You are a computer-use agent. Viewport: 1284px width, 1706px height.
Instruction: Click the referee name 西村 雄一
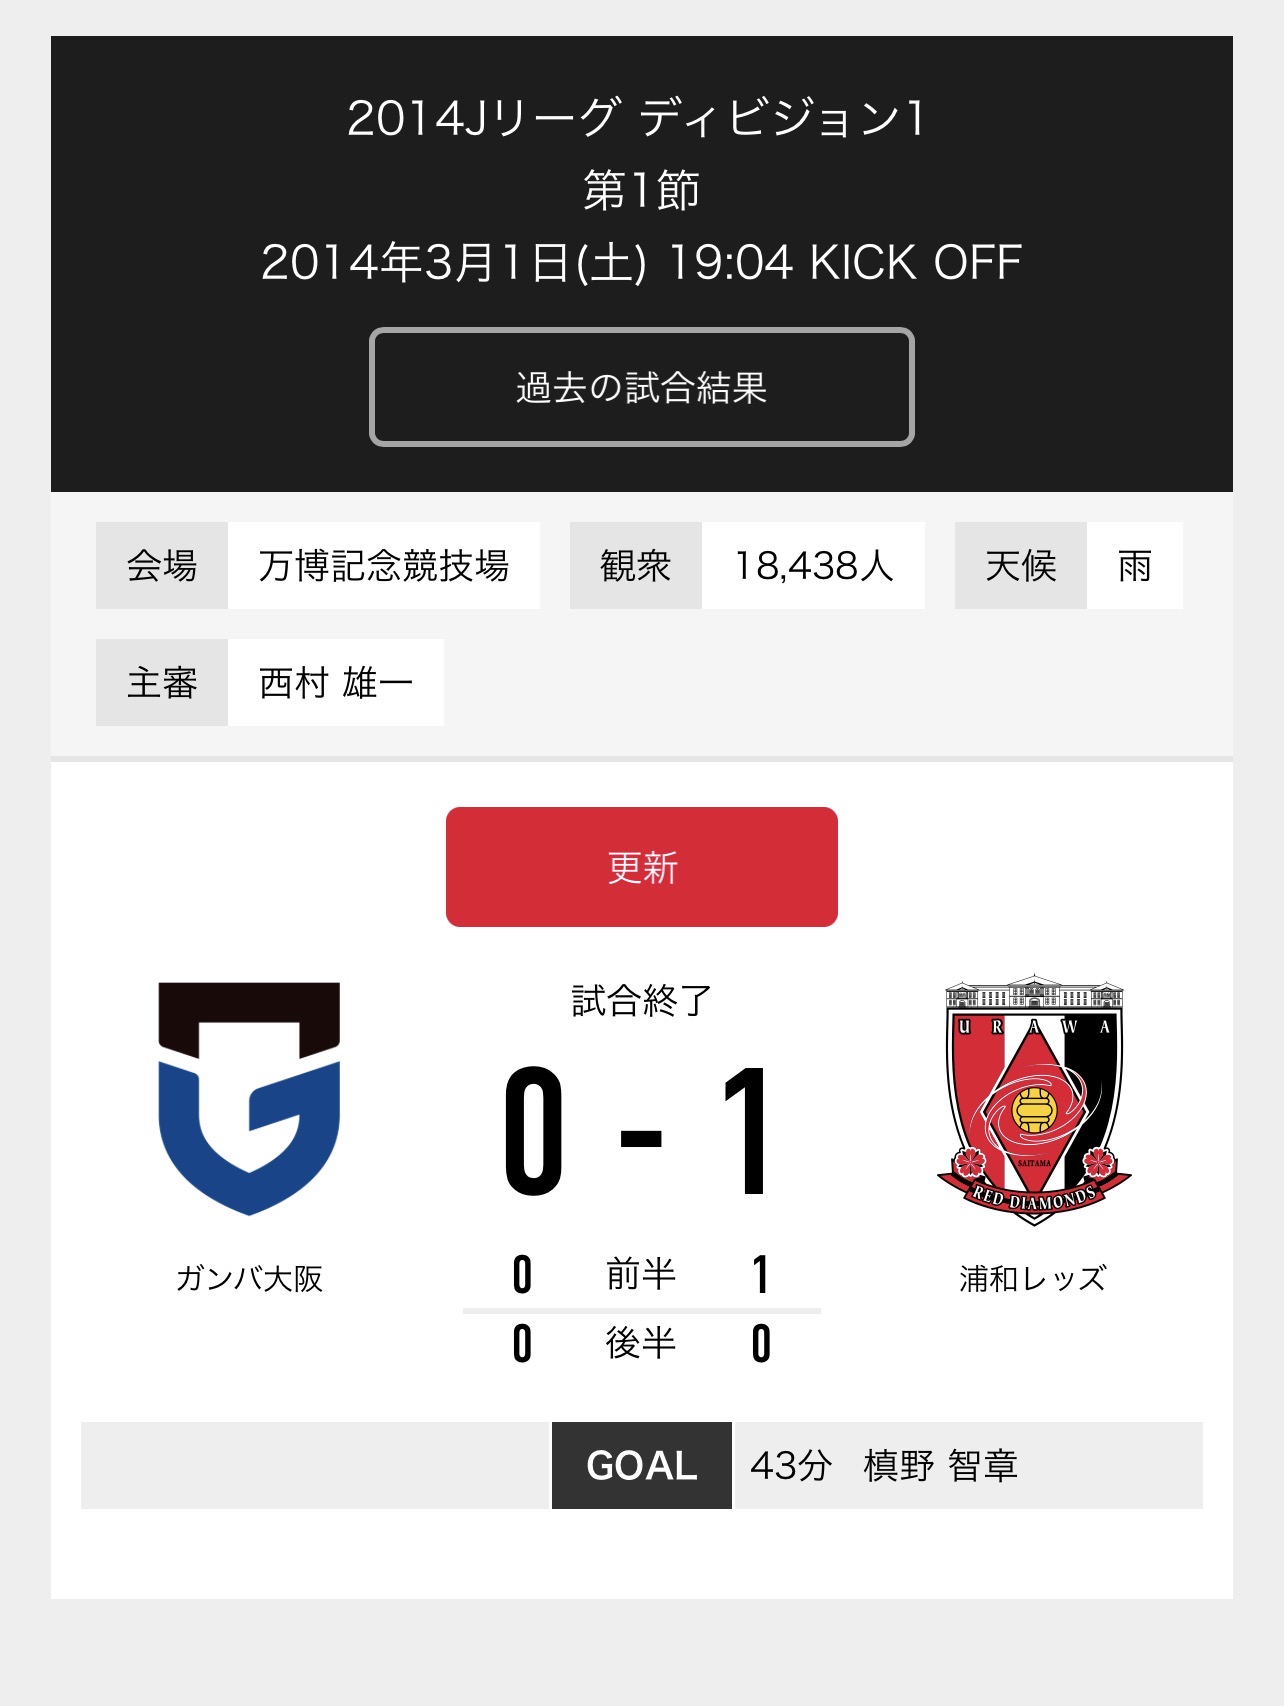pyautogui.click(x=336, y=683)
